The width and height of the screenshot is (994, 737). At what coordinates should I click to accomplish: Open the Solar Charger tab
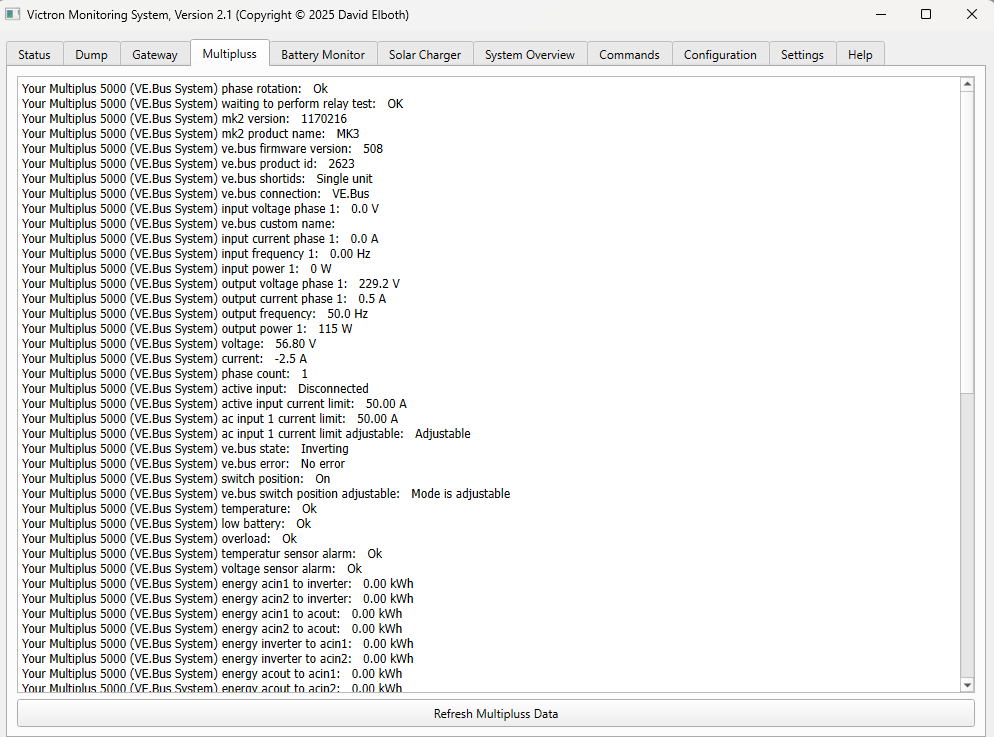click(x=425, y=54)
